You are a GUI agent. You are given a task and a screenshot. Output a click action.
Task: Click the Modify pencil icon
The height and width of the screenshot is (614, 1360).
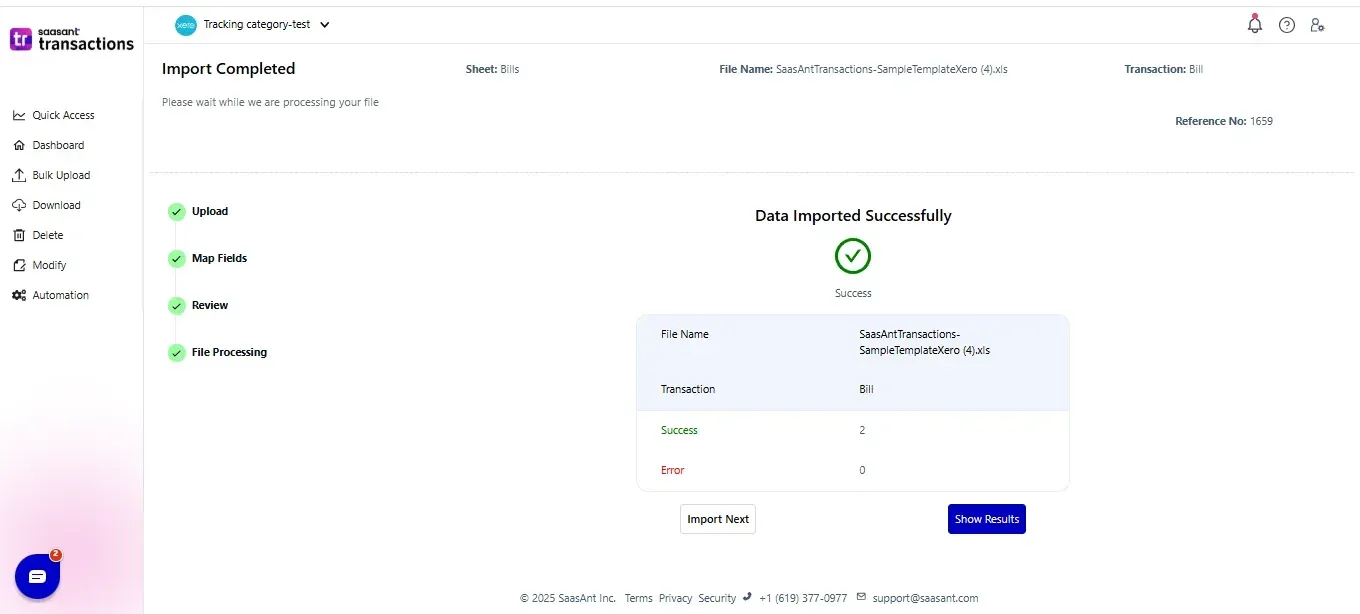click(19, 265)
